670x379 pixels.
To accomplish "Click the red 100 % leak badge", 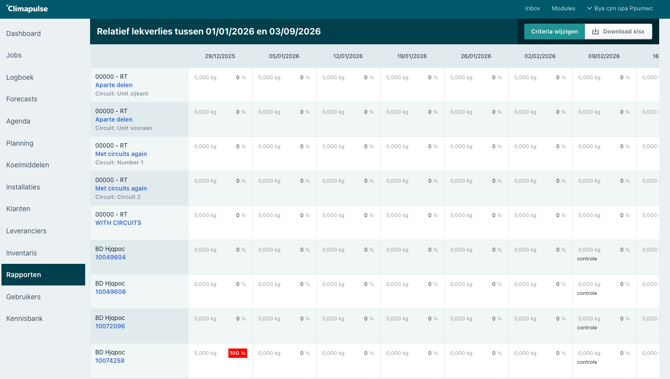I will [238, 353].
